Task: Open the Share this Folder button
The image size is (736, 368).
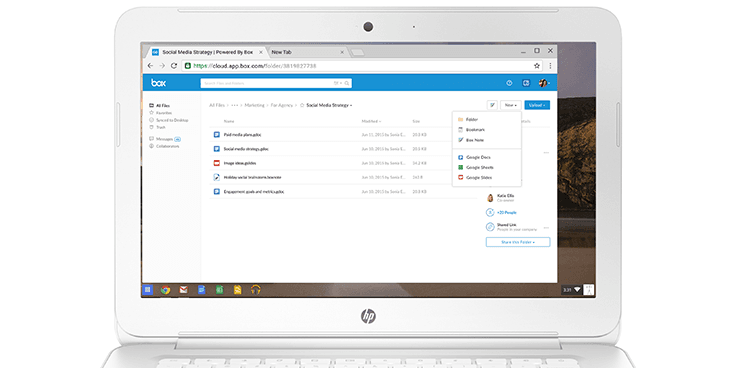Action: pos(518,242)
